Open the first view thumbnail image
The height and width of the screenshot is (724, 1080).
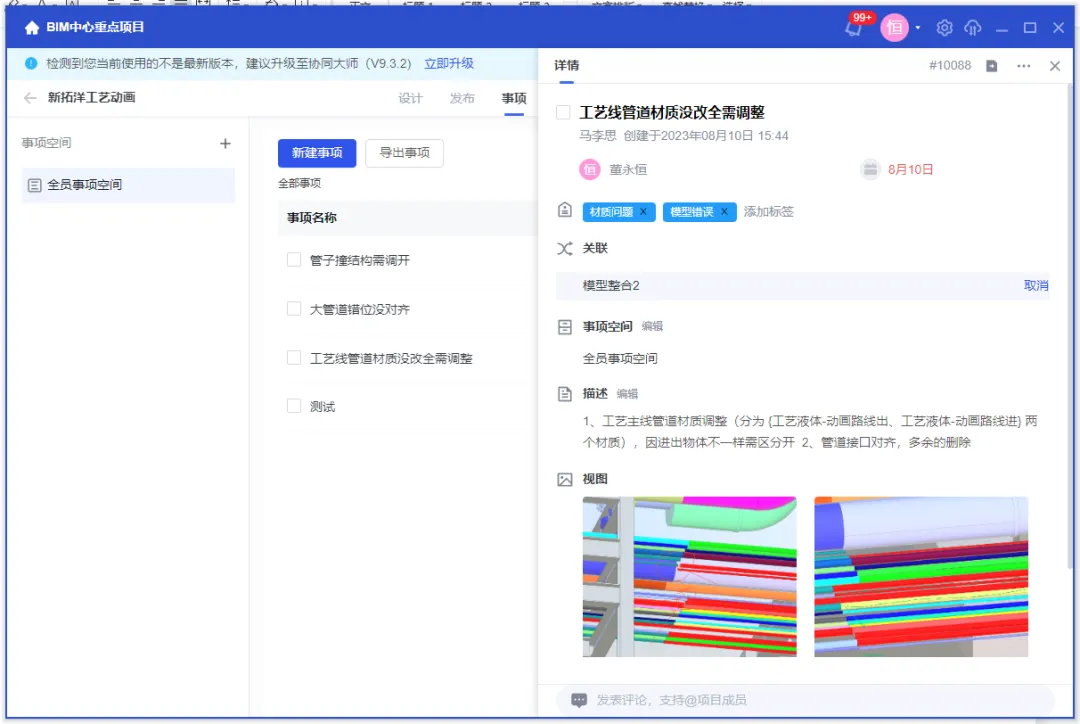tap(689, 576)
